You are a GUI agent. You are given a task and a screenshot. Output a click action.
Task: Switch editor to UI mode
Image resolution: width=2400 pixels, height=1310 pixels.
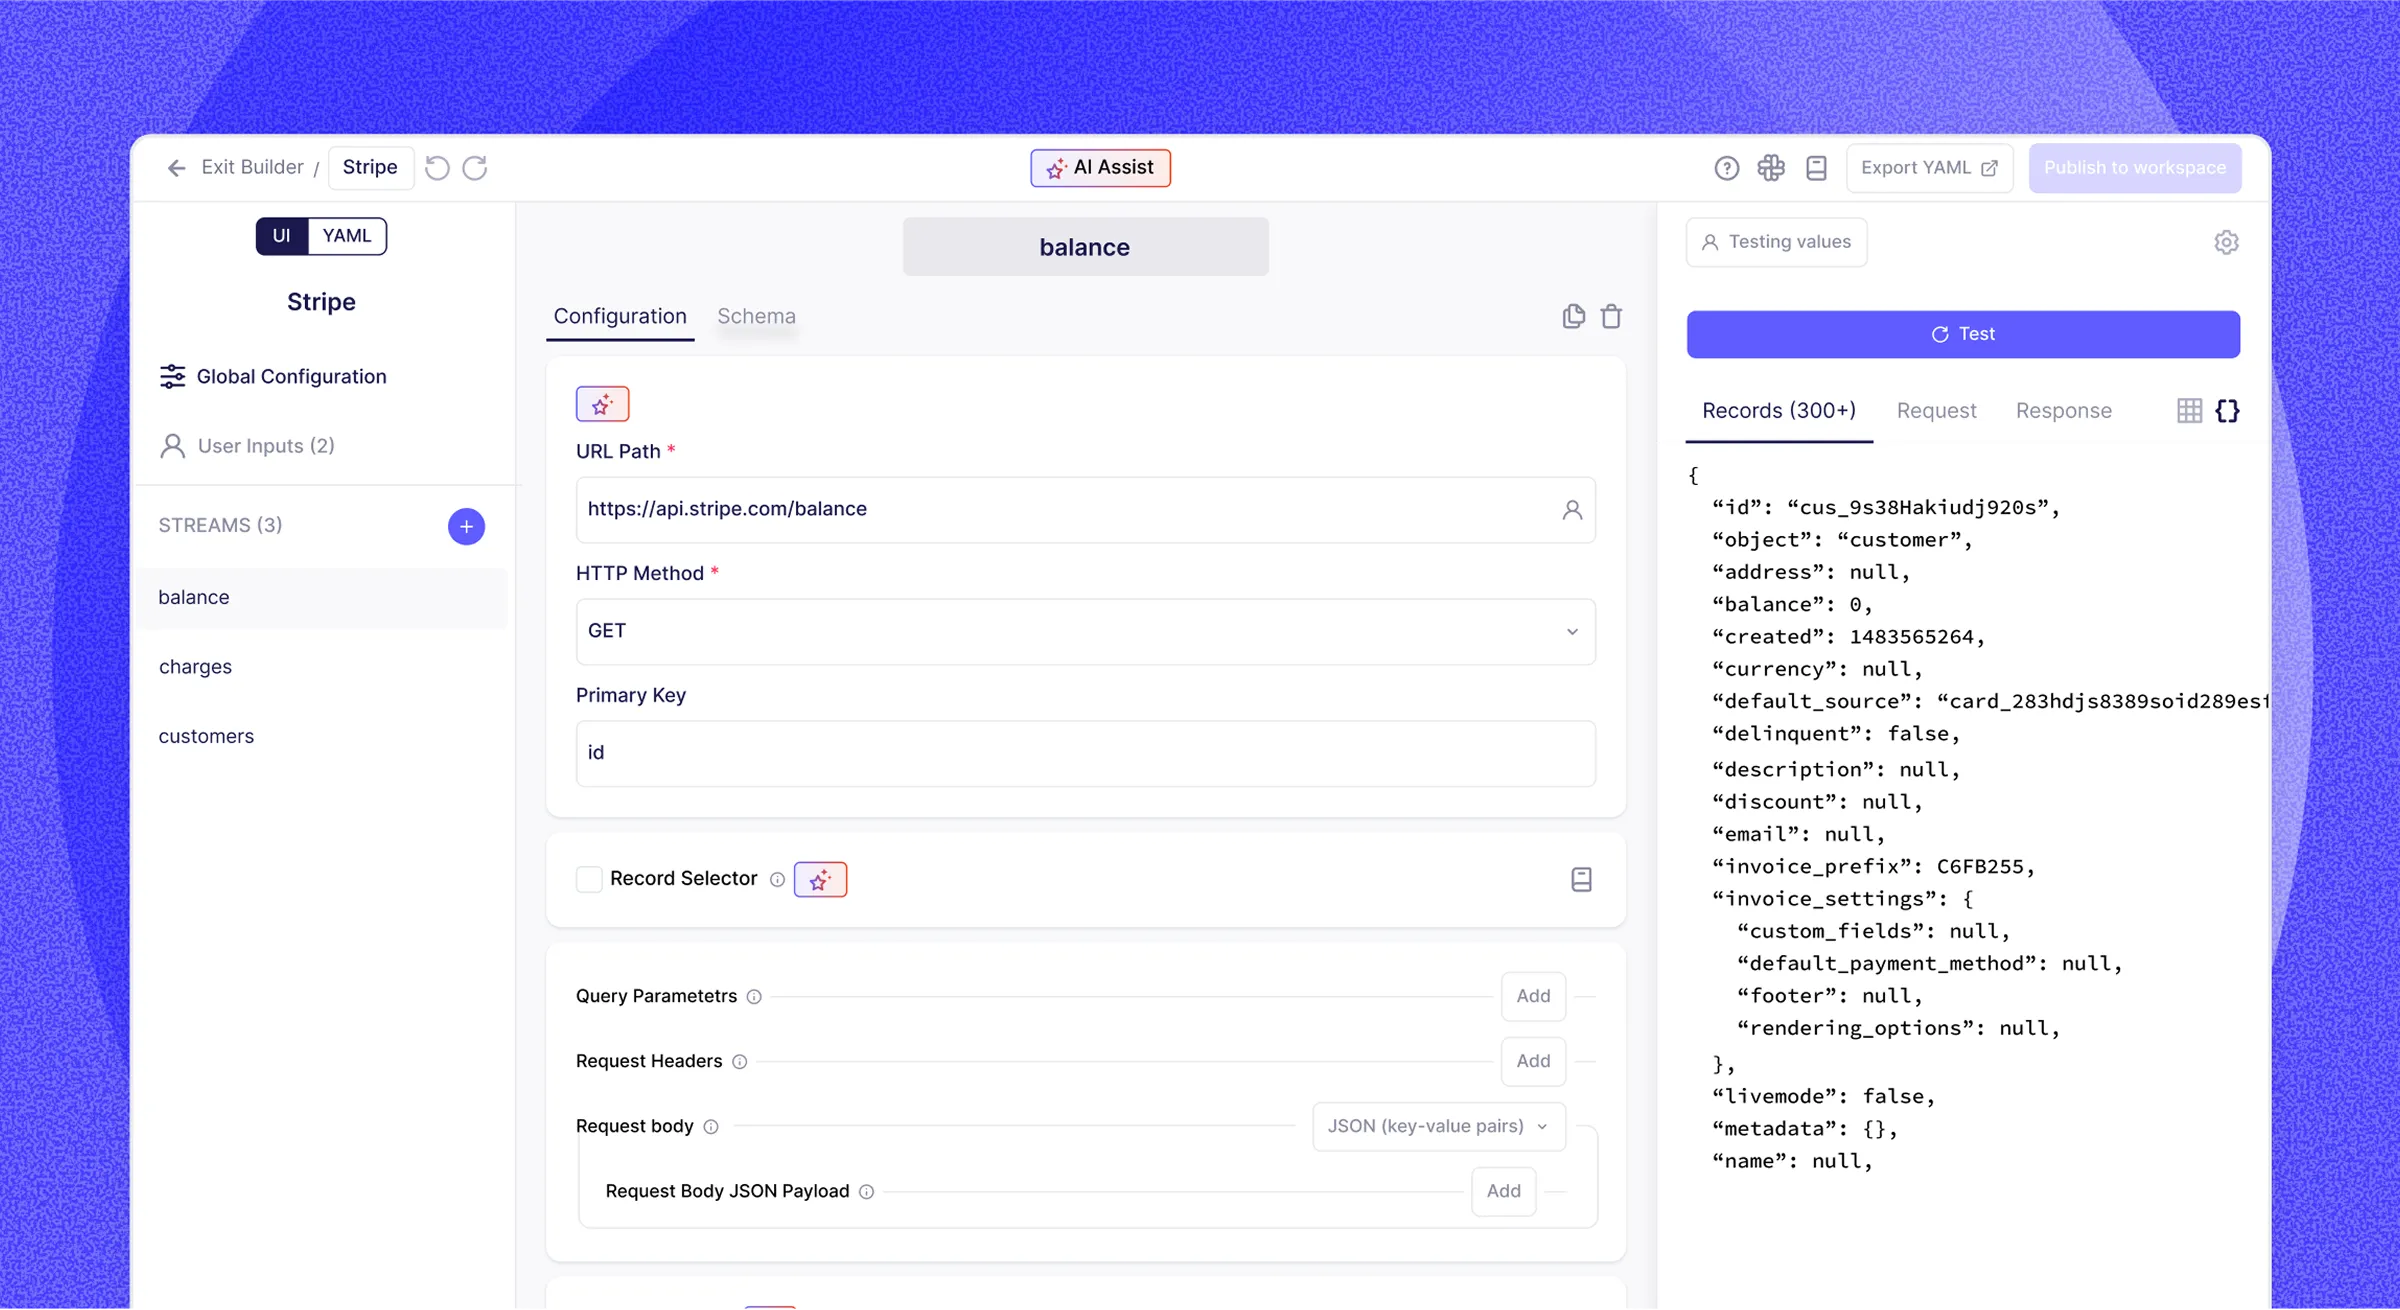281,236
